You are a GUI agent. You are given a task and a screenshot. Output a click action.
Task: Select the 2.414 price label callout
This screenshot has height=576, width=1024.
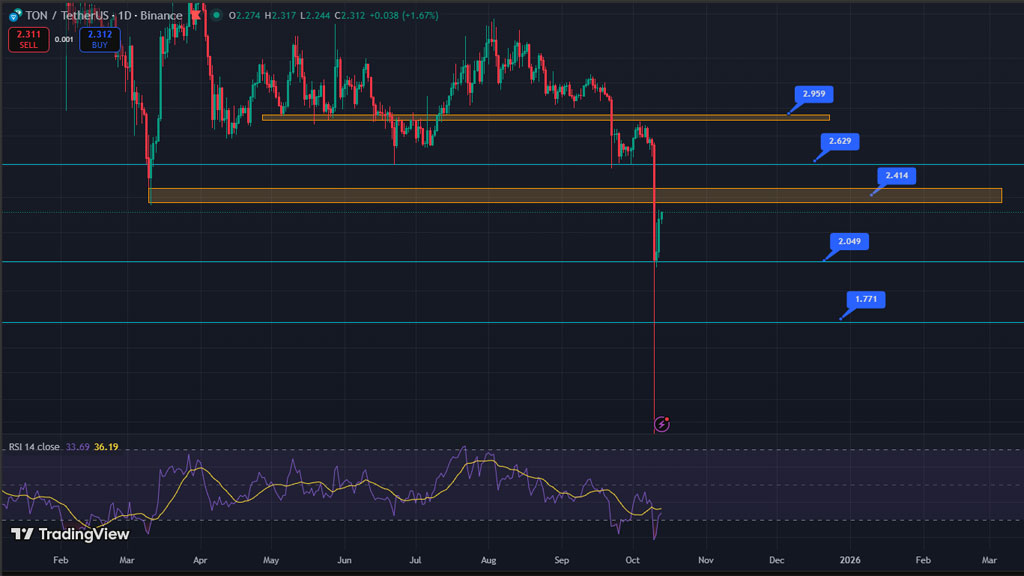point(895,176)
